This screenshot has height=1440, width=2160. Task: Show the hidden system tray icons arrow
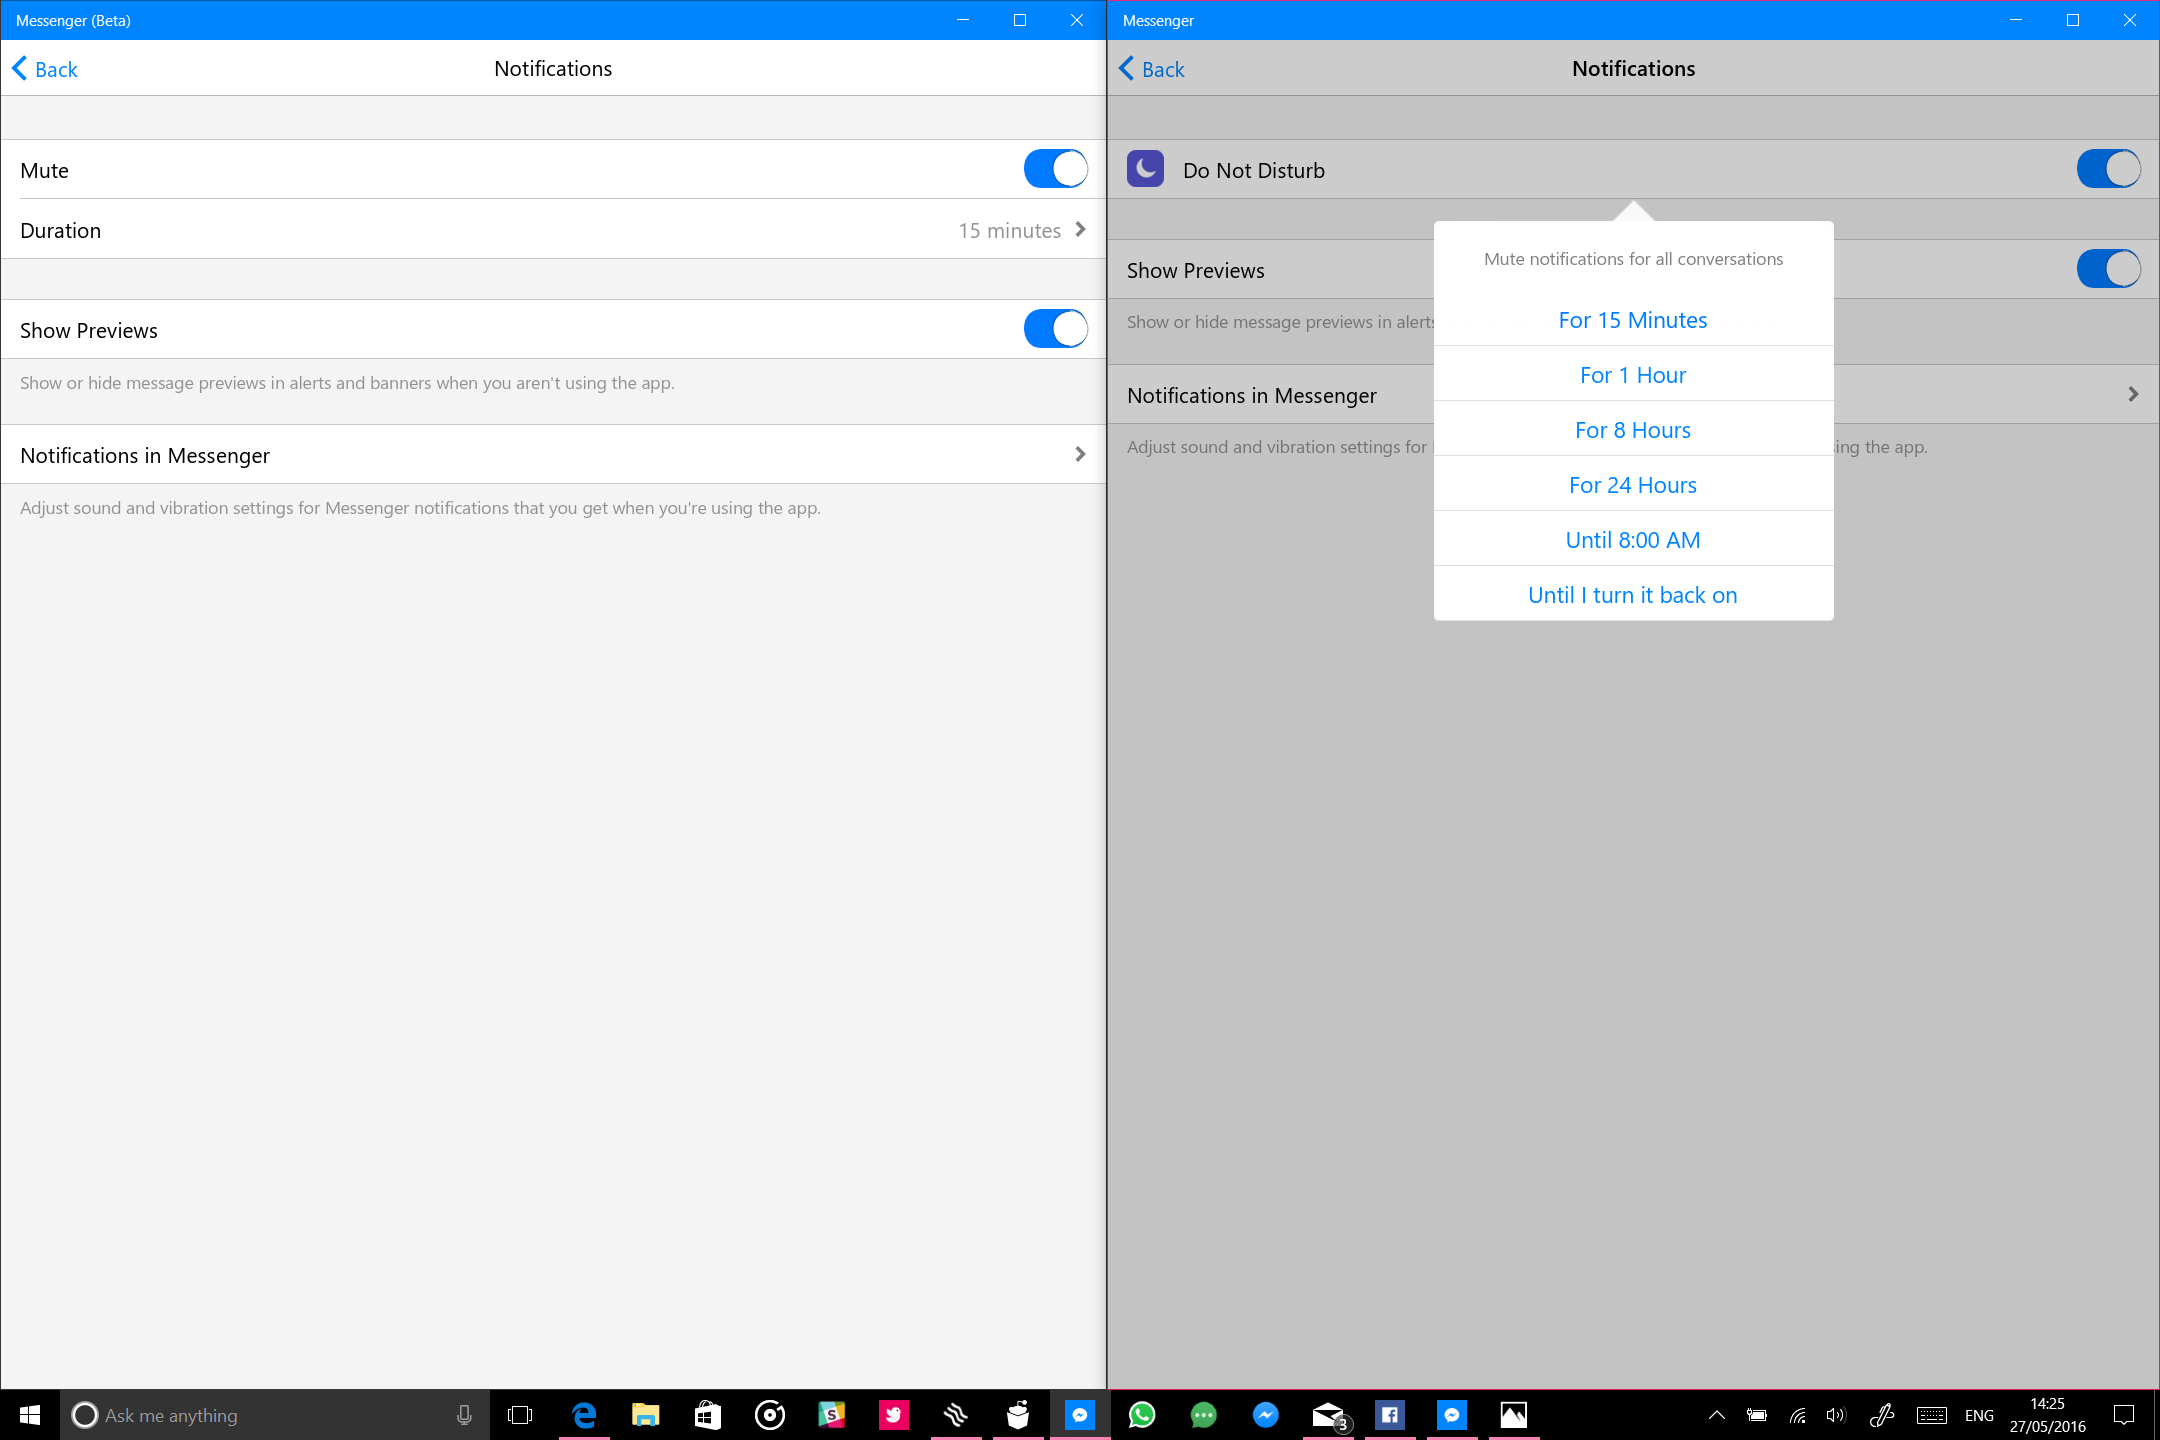coord(1716,1414)
